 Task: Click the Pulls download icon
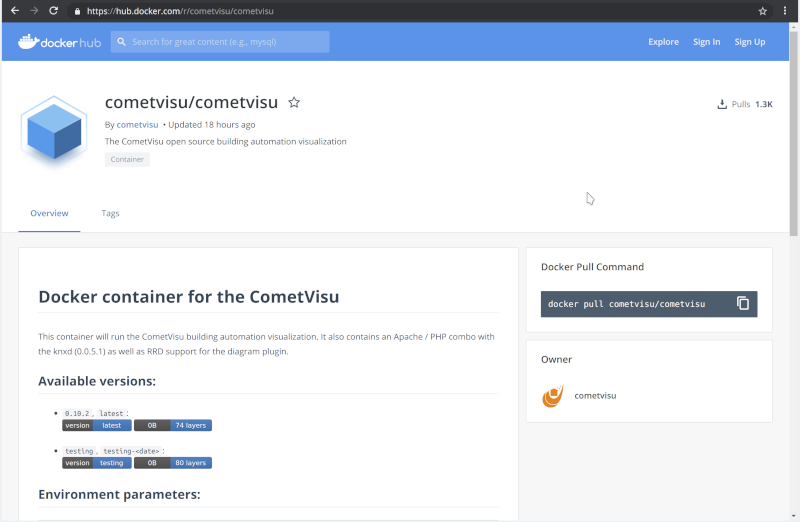click(x=722, y=104)
